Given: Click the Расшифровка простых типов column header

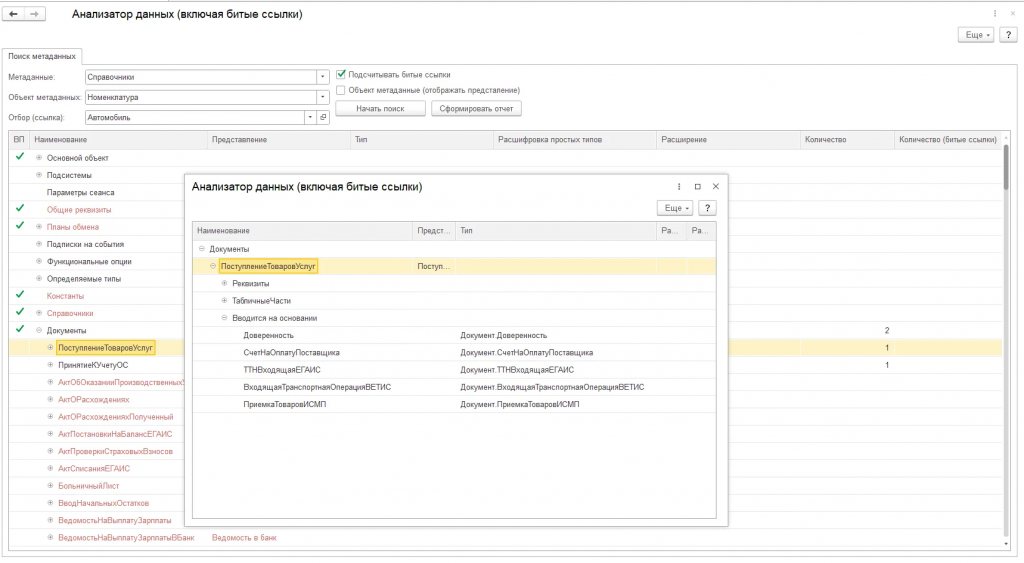Looking at the screenshot, I should (575, 140).
